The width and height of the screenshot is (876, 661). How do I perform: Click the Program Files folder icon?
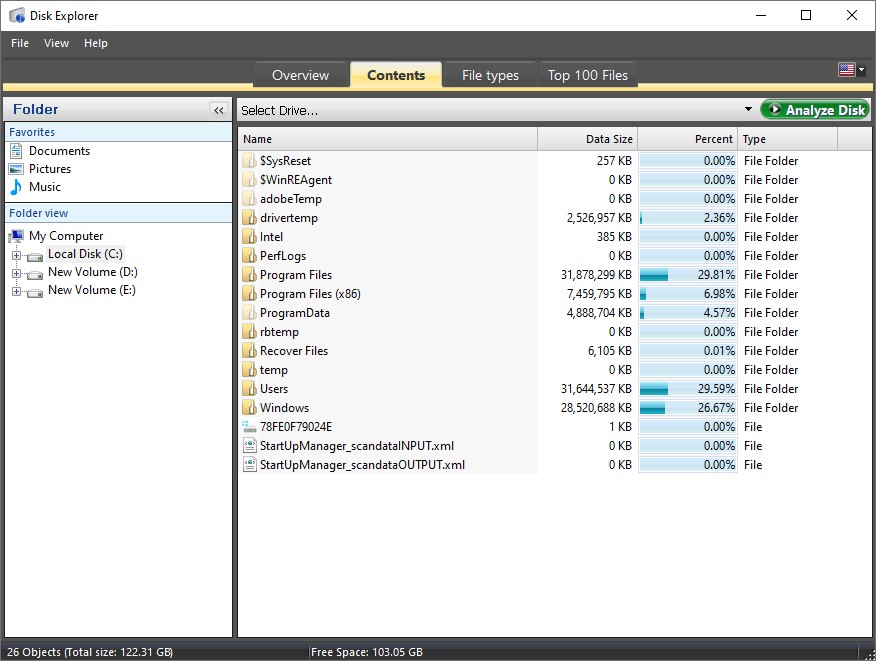250,275
